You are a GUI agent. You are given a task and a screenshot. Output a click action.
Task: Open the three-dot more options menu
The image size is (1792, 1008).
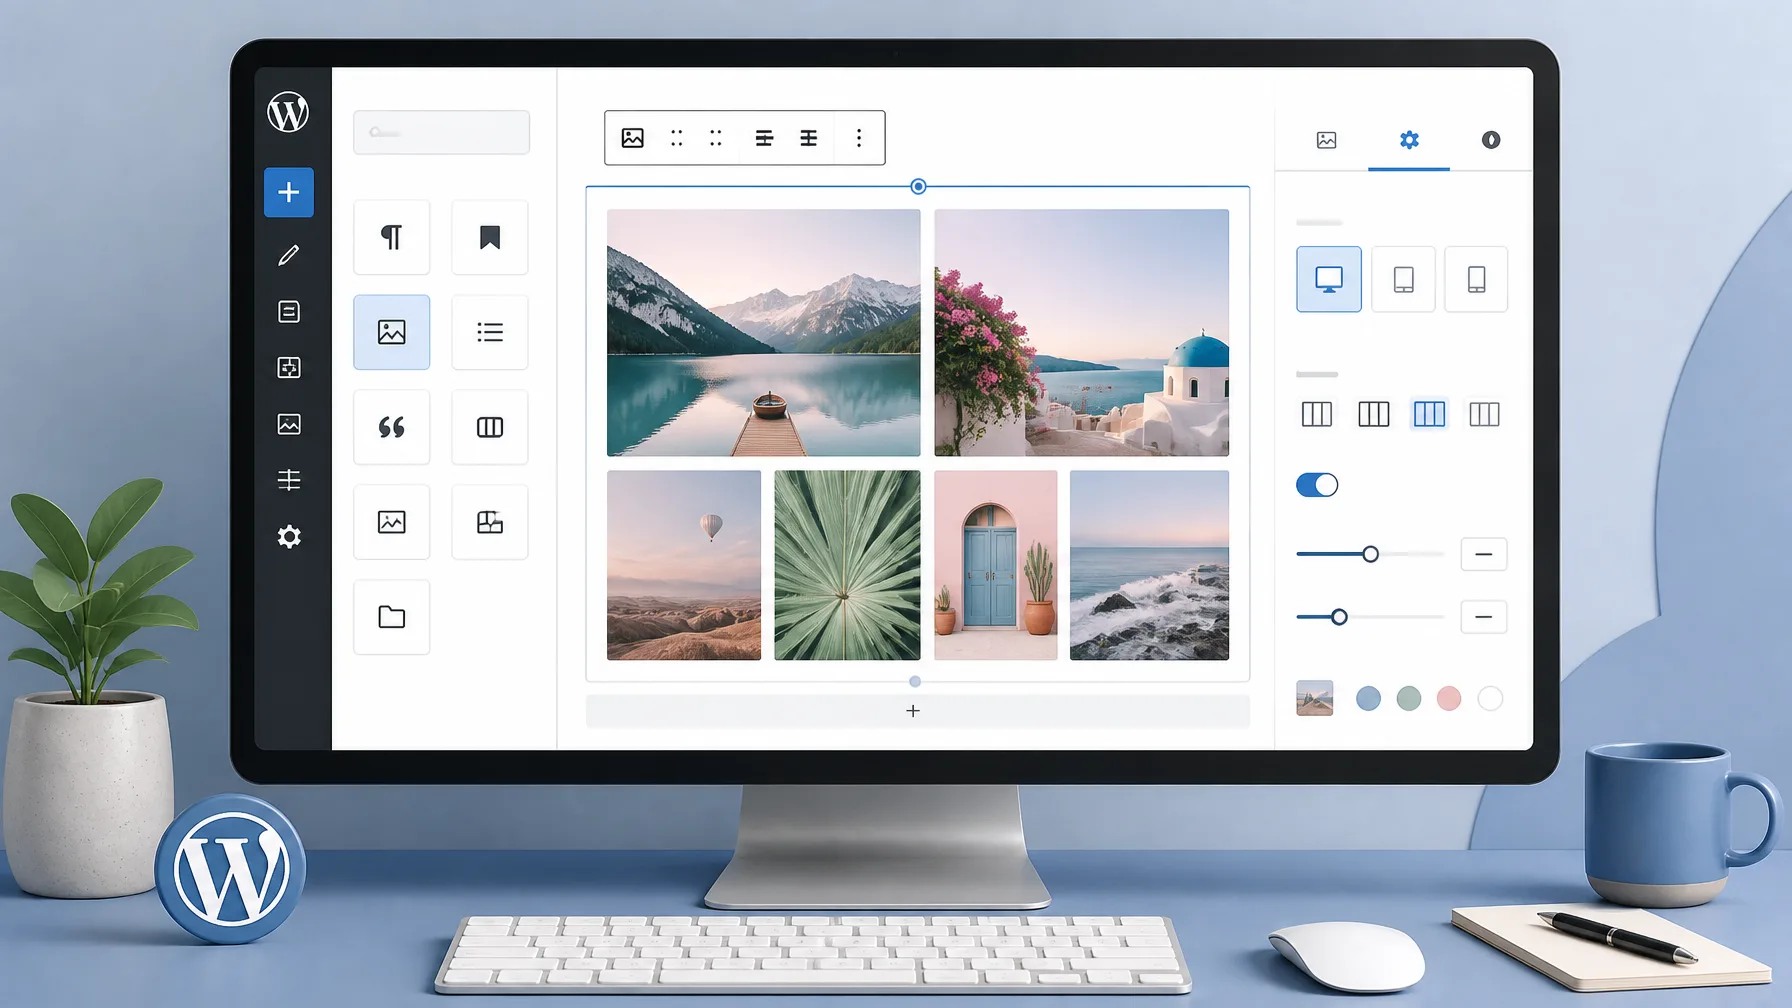[x=859, y=138]
